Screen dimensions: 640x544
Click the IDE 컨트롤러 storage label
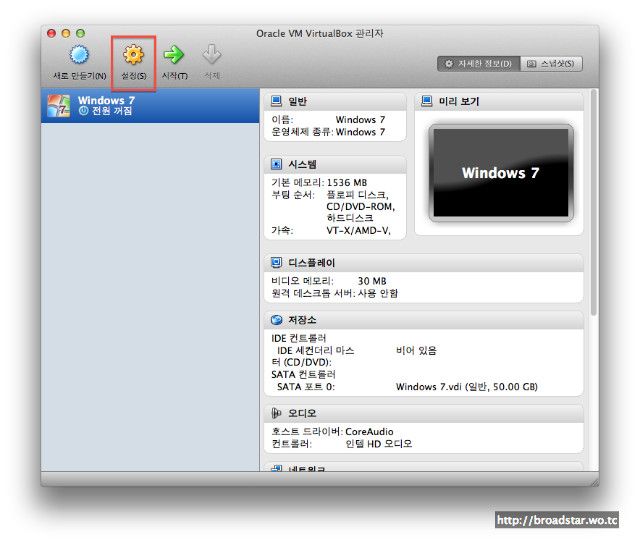298,338
